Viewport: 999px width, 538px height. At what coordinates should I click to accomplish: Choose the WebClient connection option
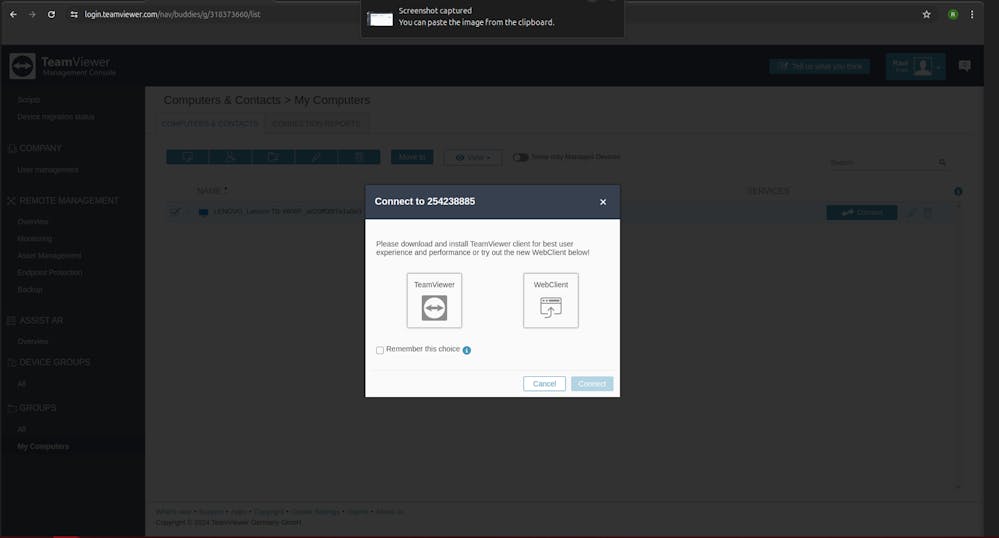tap(550, 300)
